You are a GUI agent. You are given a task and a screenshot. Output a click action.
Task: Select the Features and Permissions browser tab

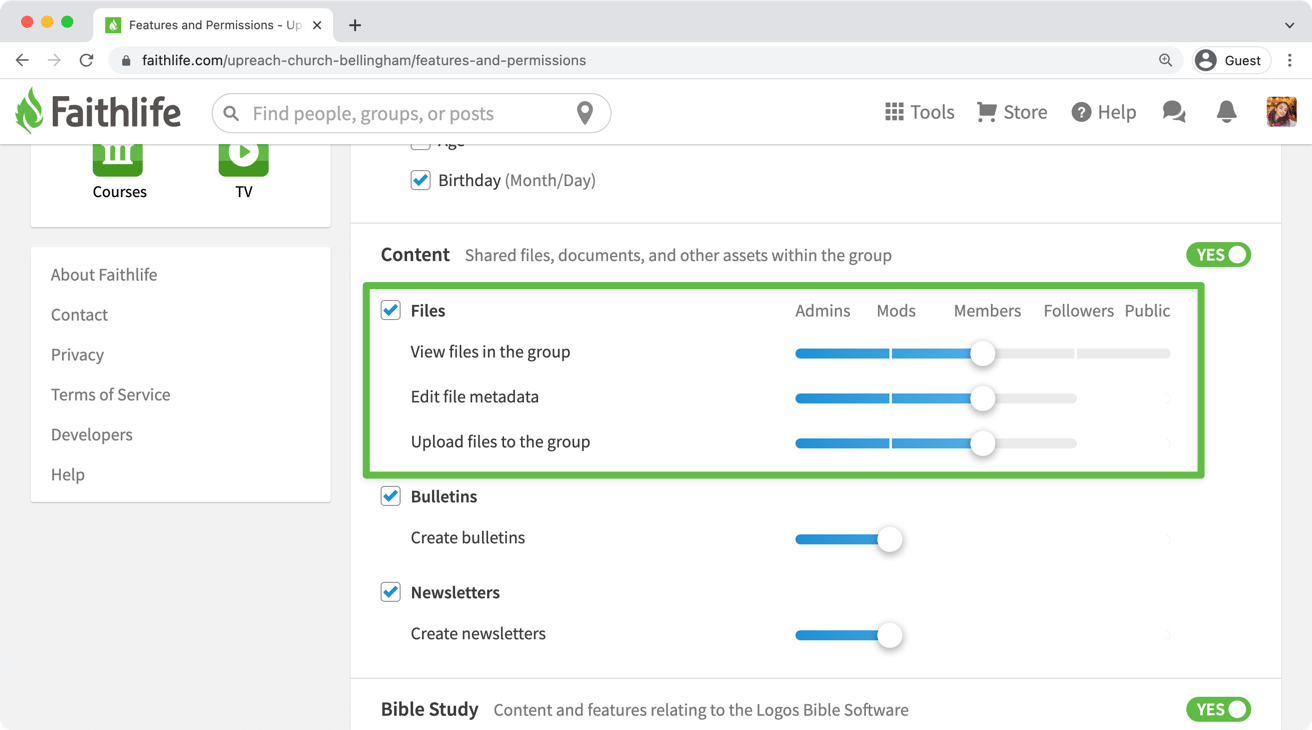click(x=214, y=25)
